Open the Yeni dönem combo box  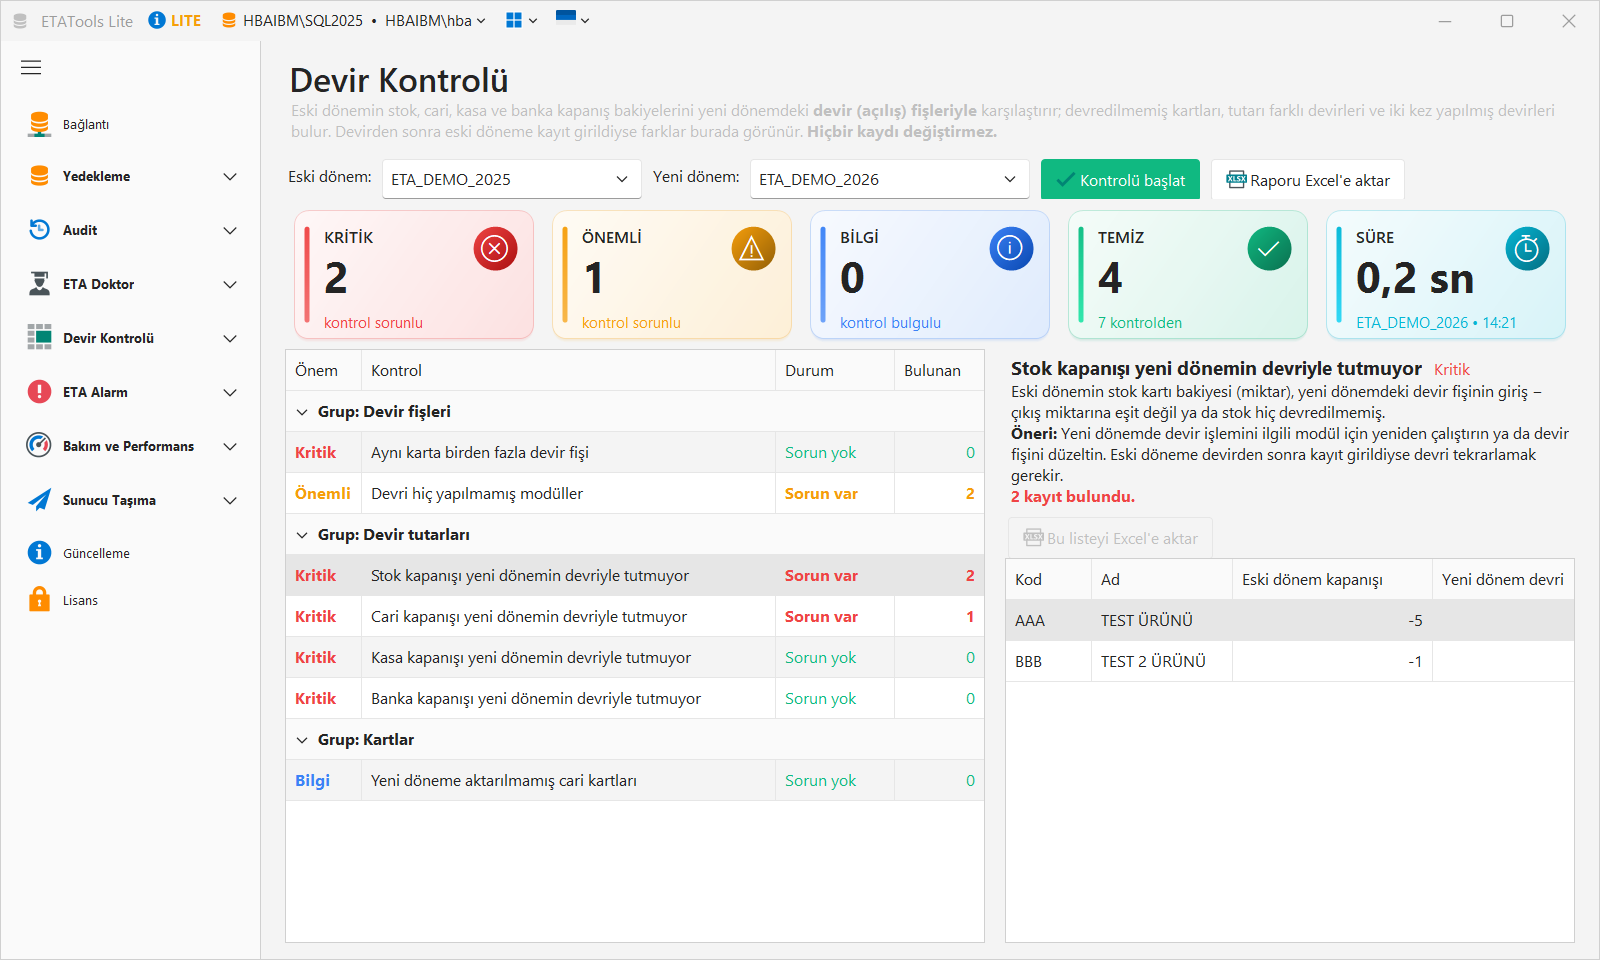click(x=889, y=180)
